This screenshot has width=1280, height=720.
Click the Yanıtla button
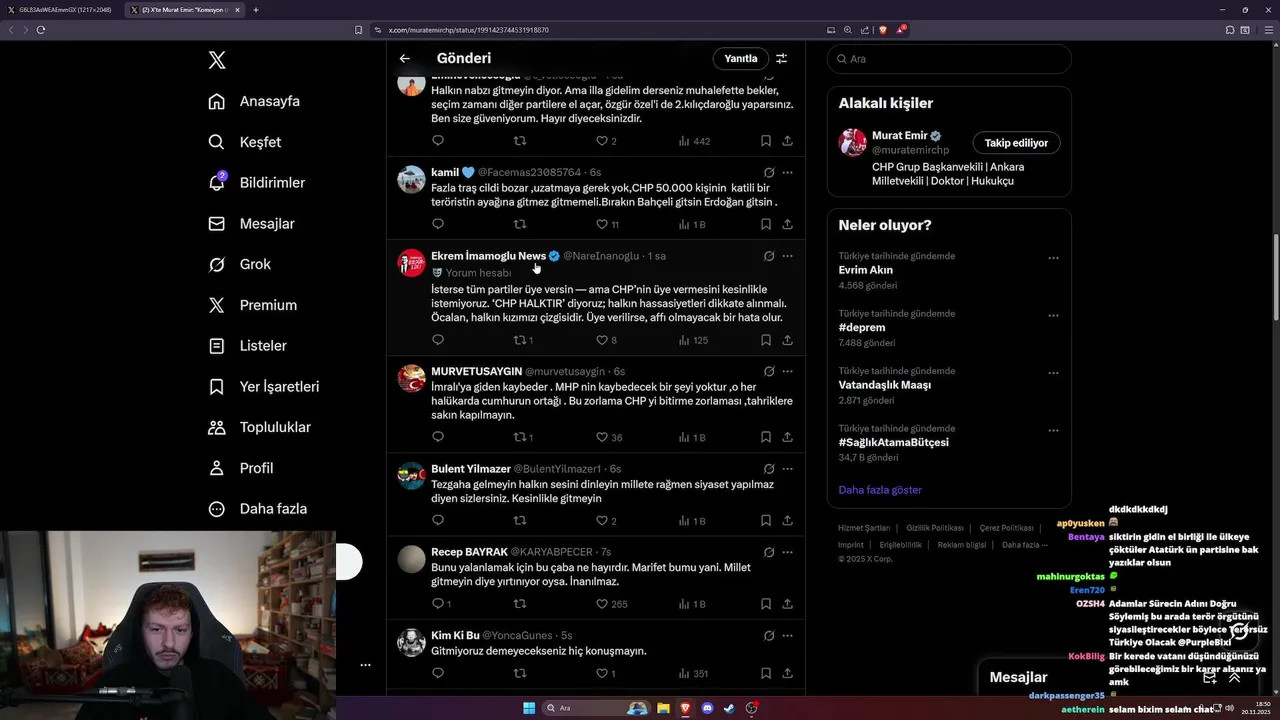741,59
